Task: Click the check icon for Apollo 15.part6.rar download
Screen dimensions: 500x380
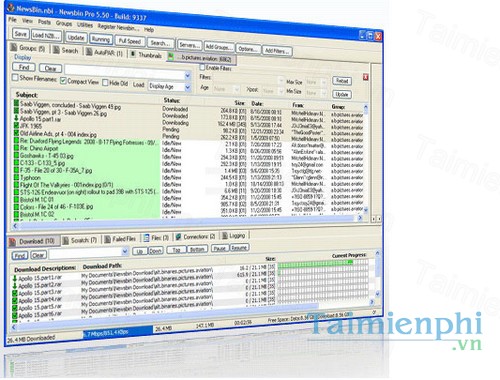Action: coord(15,315)
